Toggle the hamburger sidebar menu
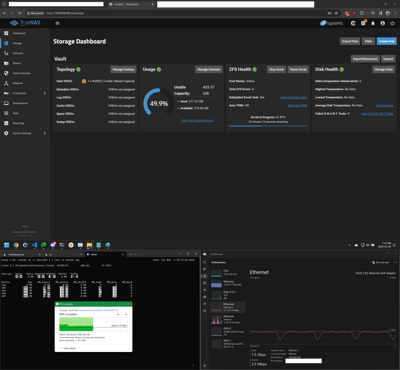This screenshot has height=370, width=400. pyautogui.click(x=57, y=23)
